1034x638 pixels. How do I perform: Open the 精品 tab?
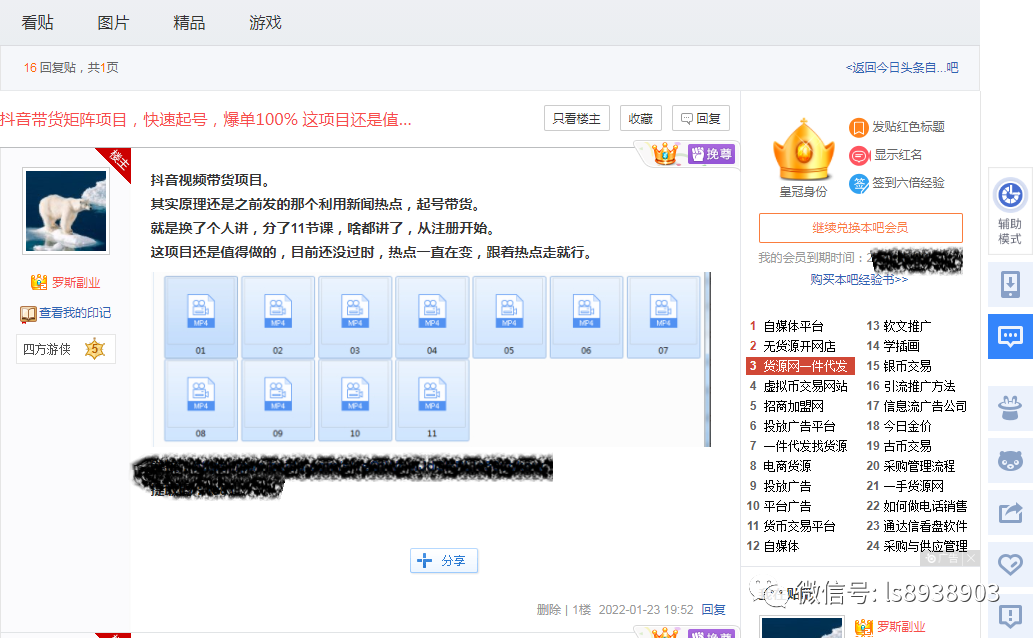pos(189,22)
